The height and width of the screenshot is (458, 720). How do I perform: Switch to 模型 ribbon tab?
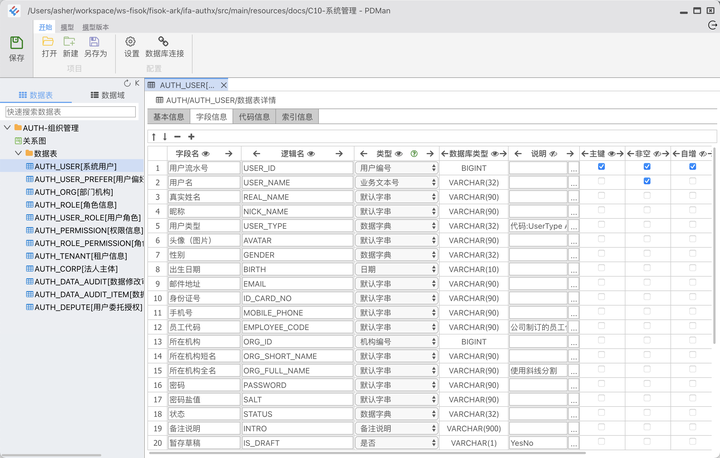click(67, 27)
